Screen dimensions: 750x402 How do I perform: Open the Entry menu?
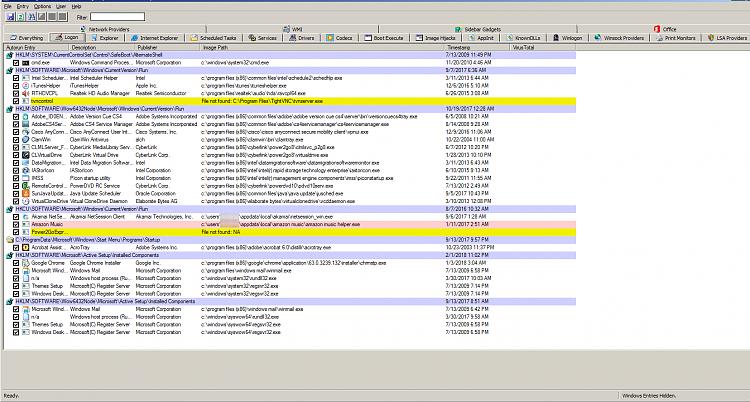(22, 6)
